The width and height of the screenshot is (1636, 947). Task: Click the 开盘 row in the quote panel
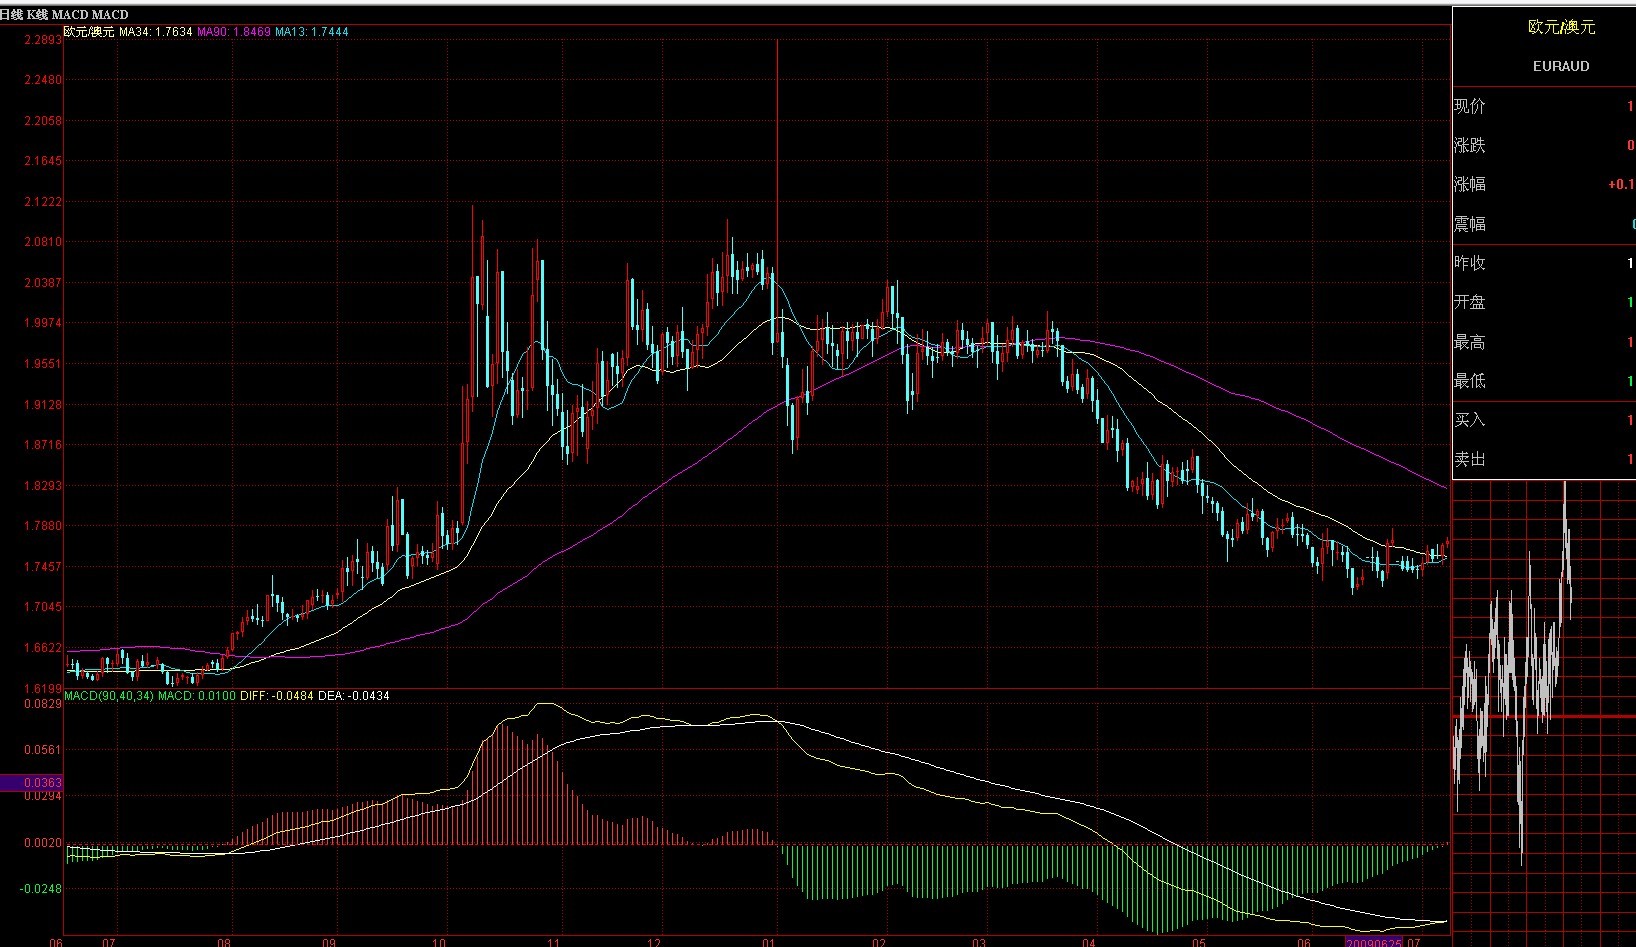tap(1544, 302)
